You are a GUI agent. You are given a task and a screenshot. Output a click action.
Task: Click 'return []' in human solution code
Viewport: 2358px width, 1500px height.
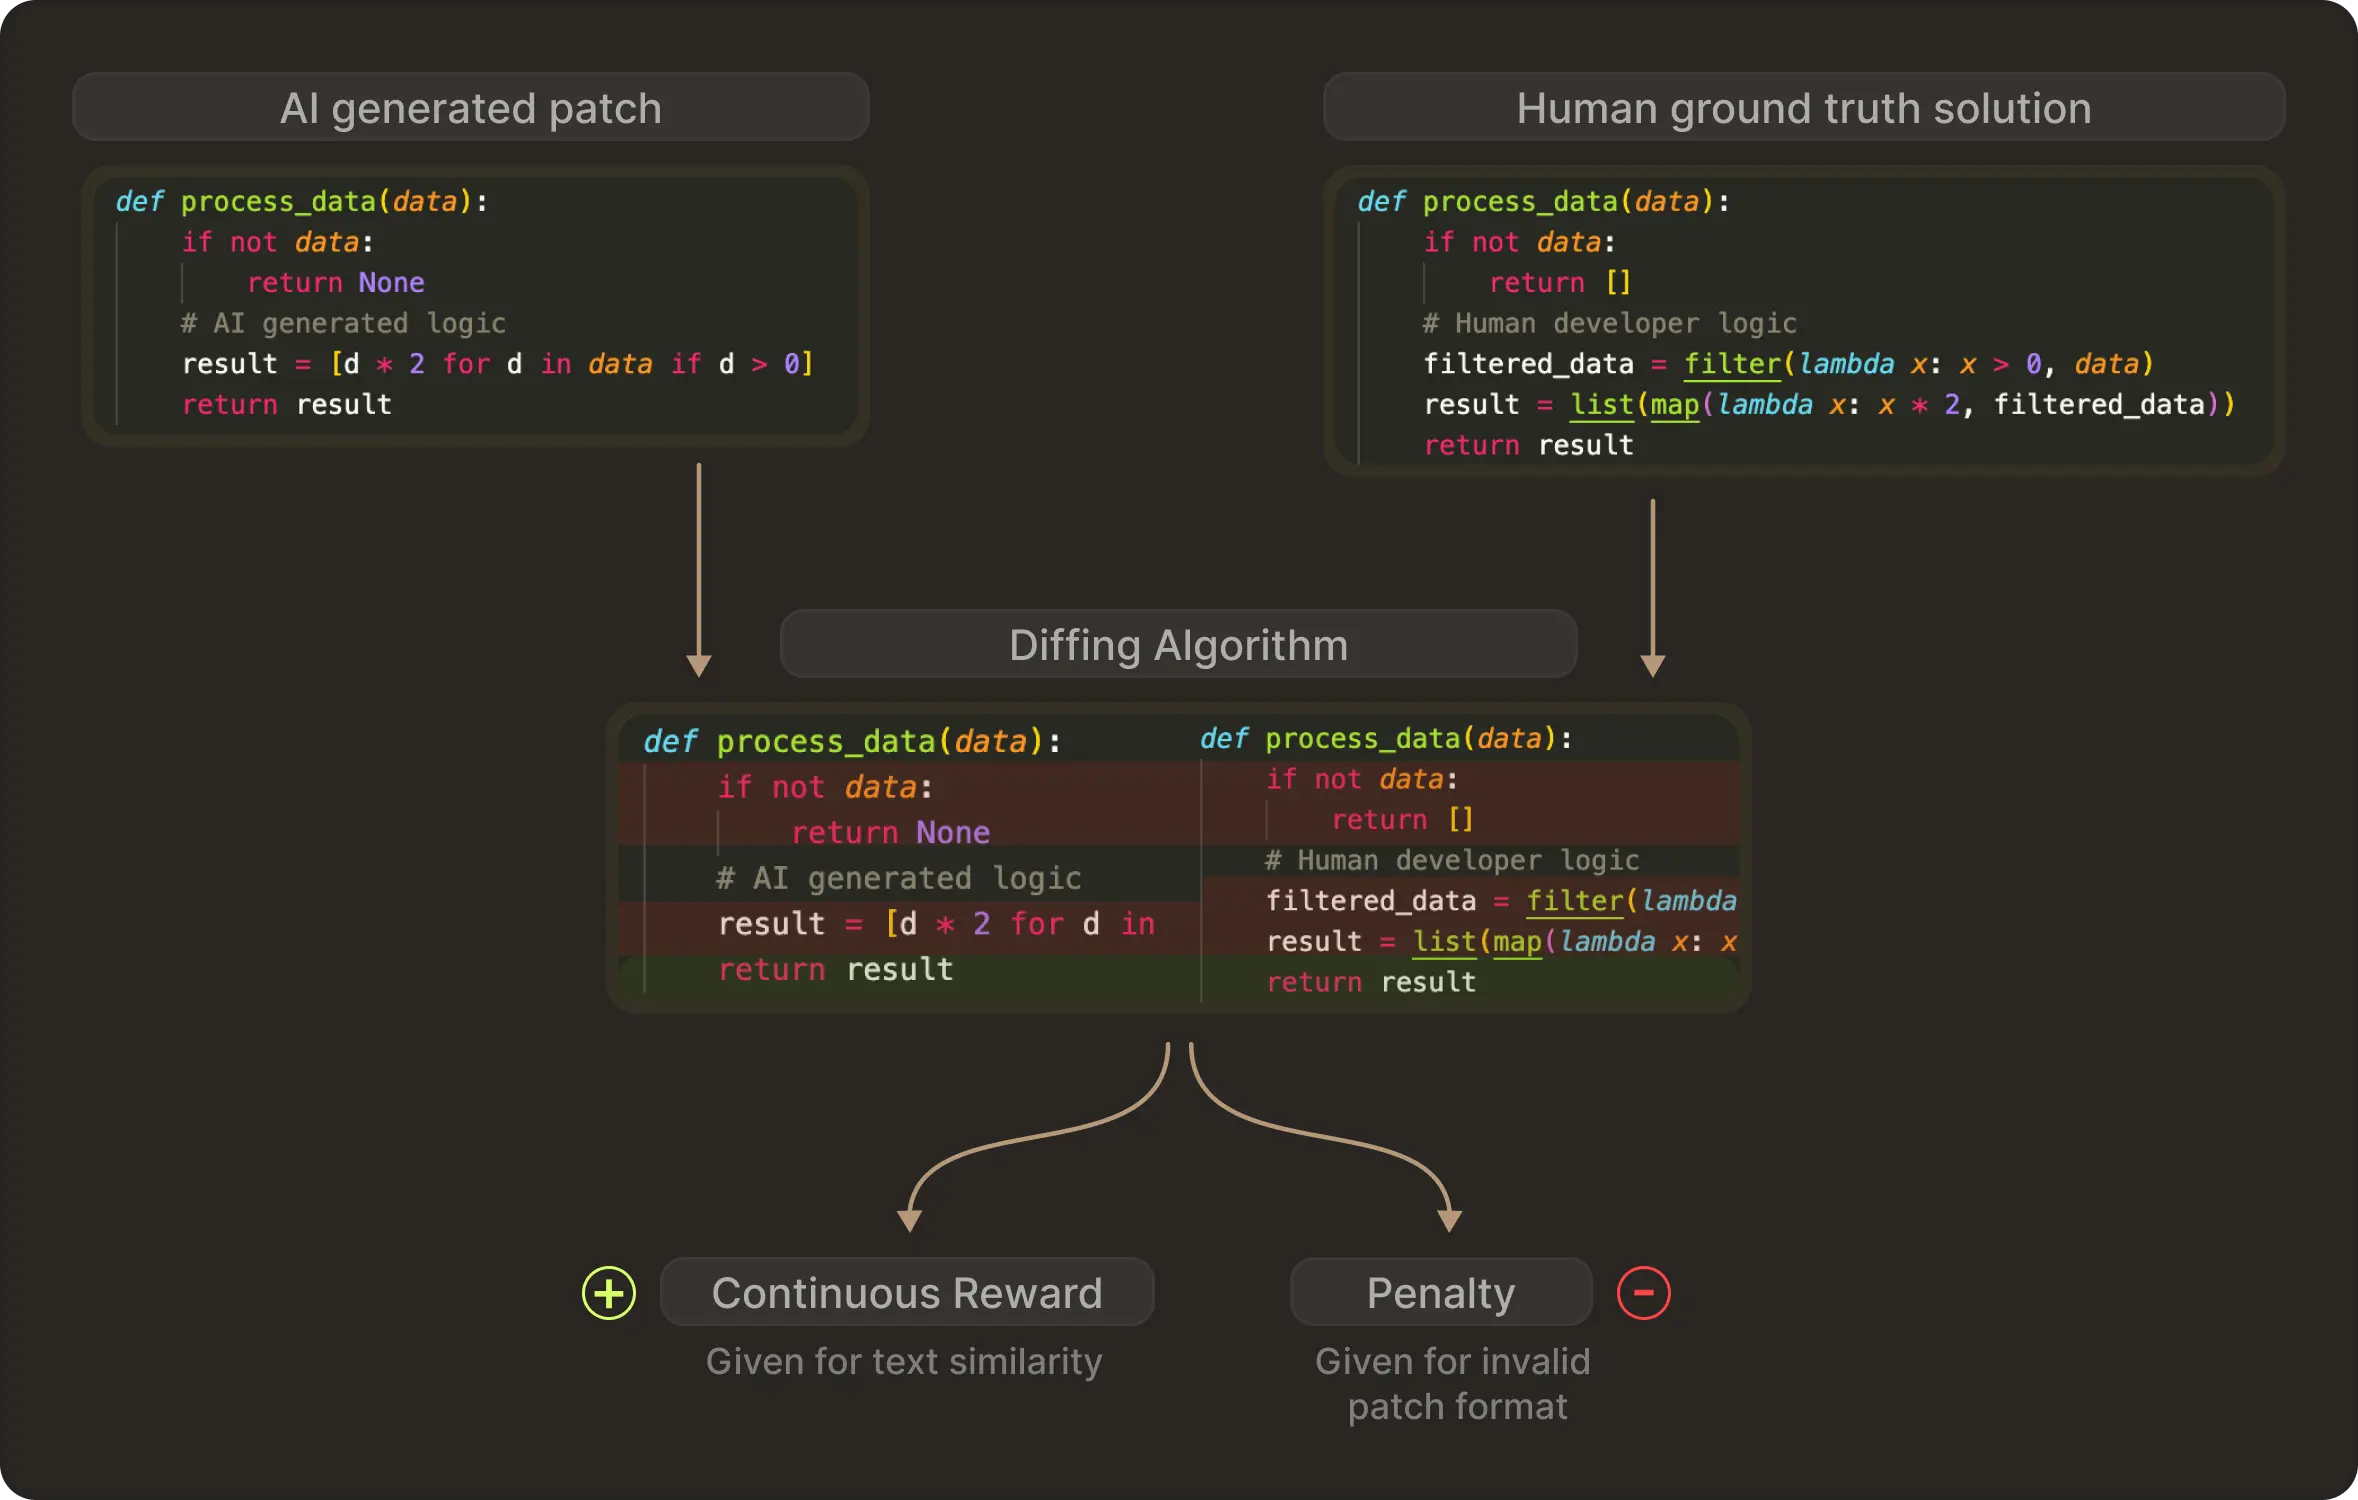coord(1560,283)
